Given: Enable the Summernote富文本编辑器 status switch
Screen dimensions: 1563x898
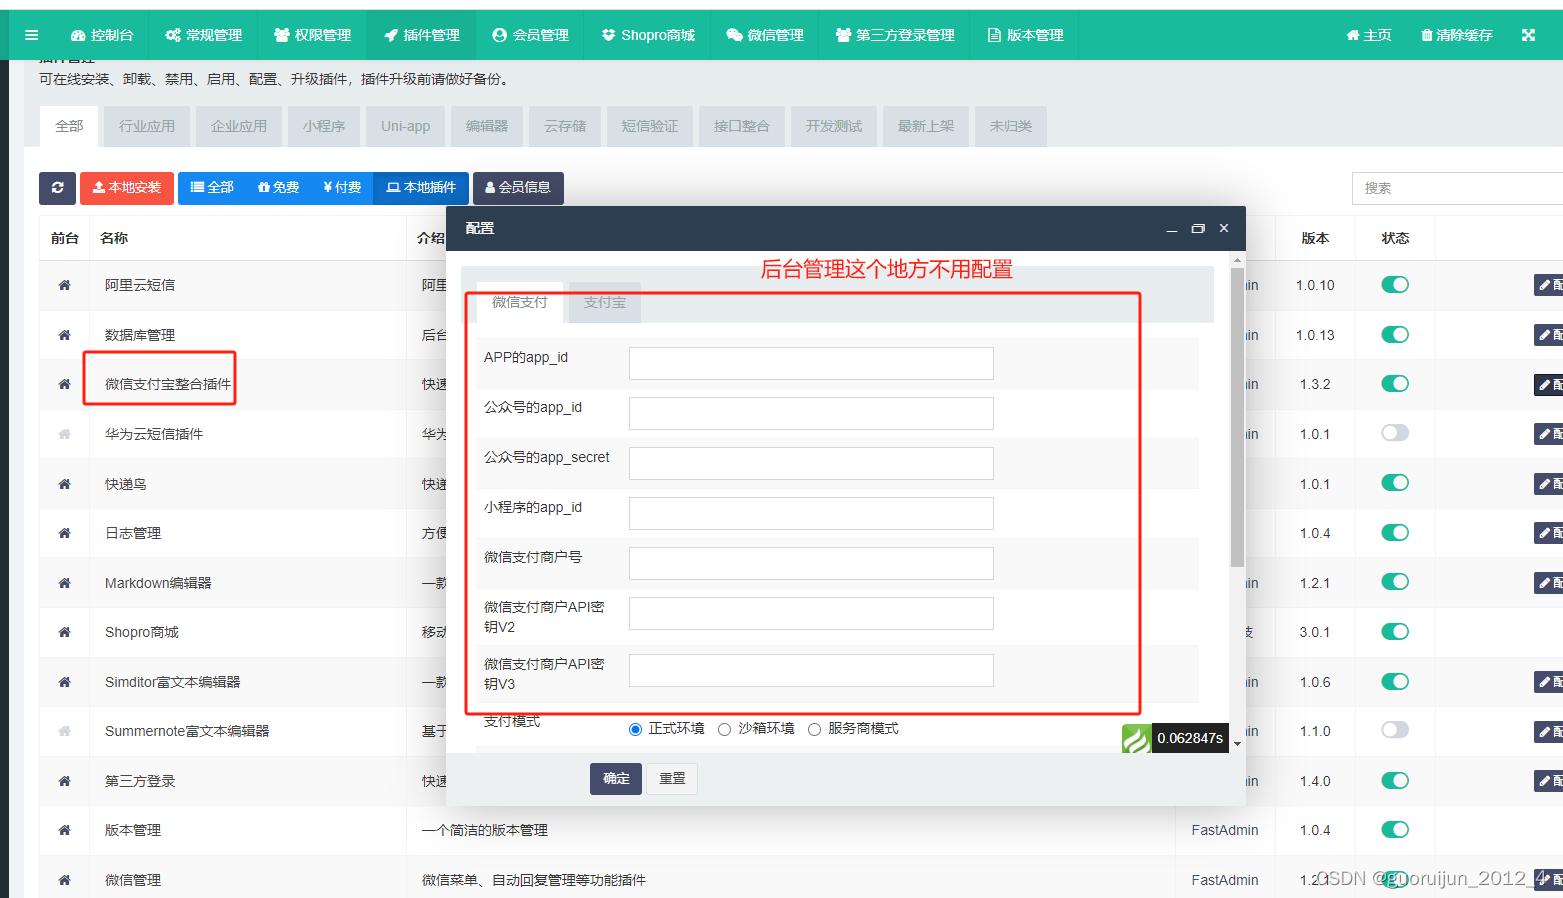Looking at the screenshot, I should click(x=1395, y=730).
